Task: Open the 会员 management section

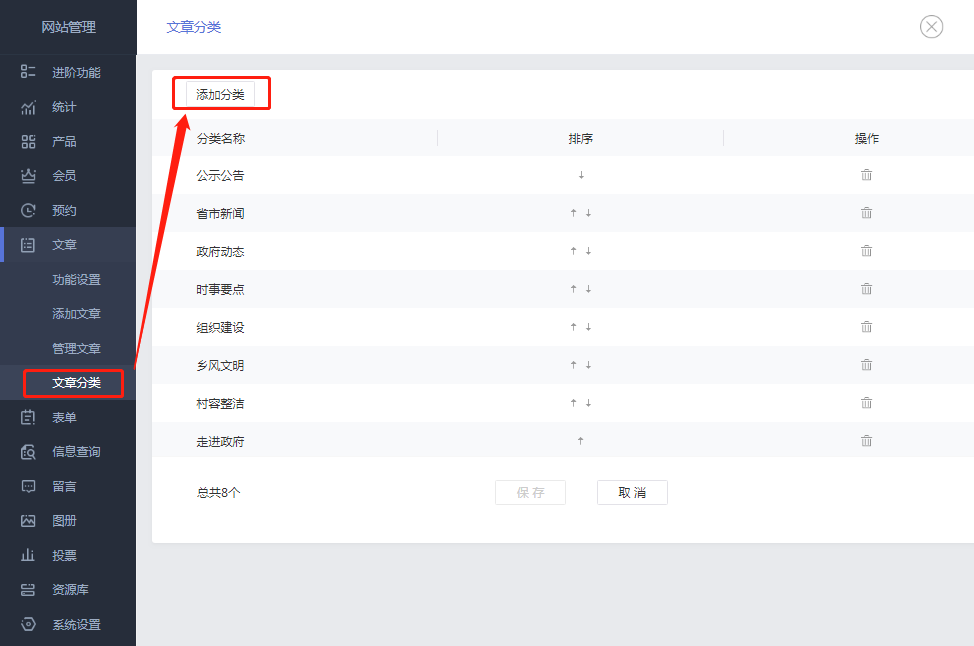Action: (63, 175)
